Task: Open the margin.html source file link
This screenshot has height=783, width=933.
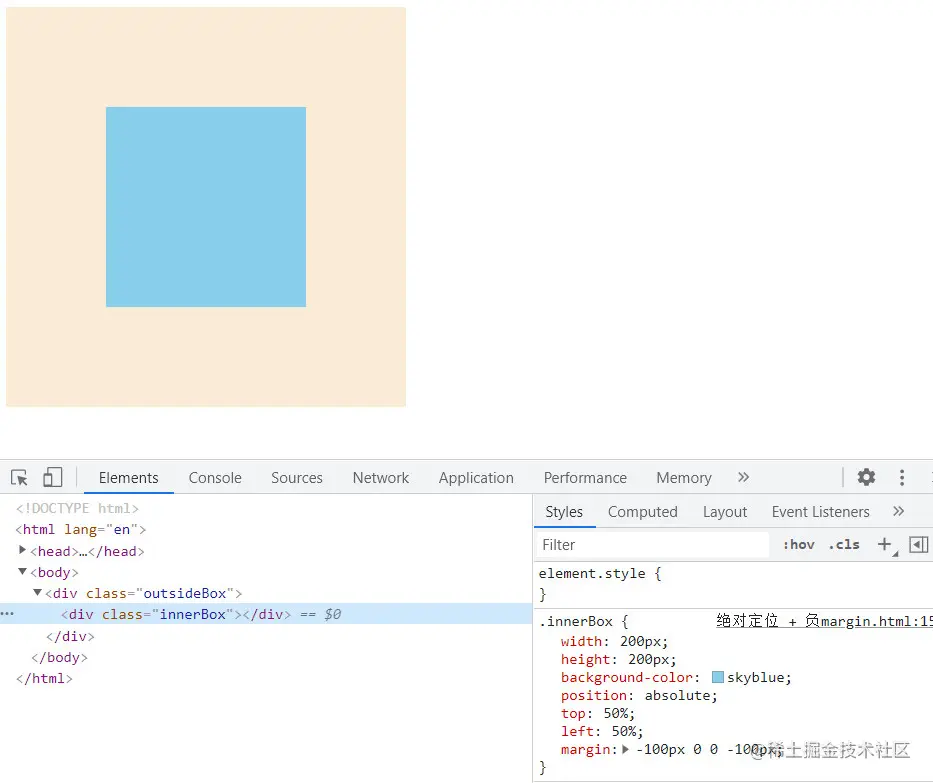Action: point(824,621)
